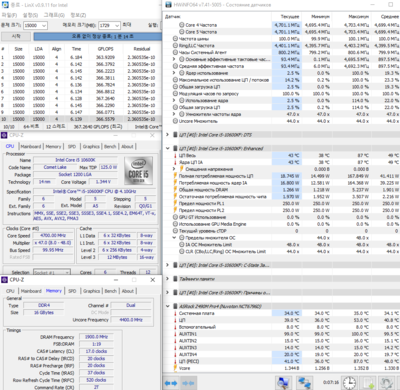The height and width of the screenshot is (390, 400).
Task: Start logging with the document arrow icon
Action: point(369,383)
